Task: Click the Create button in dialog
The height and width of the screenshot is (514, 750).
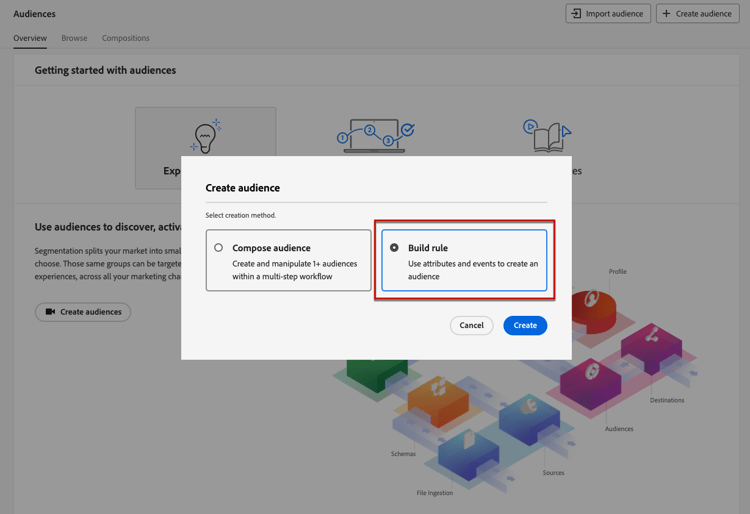Action: pos(525,325)
